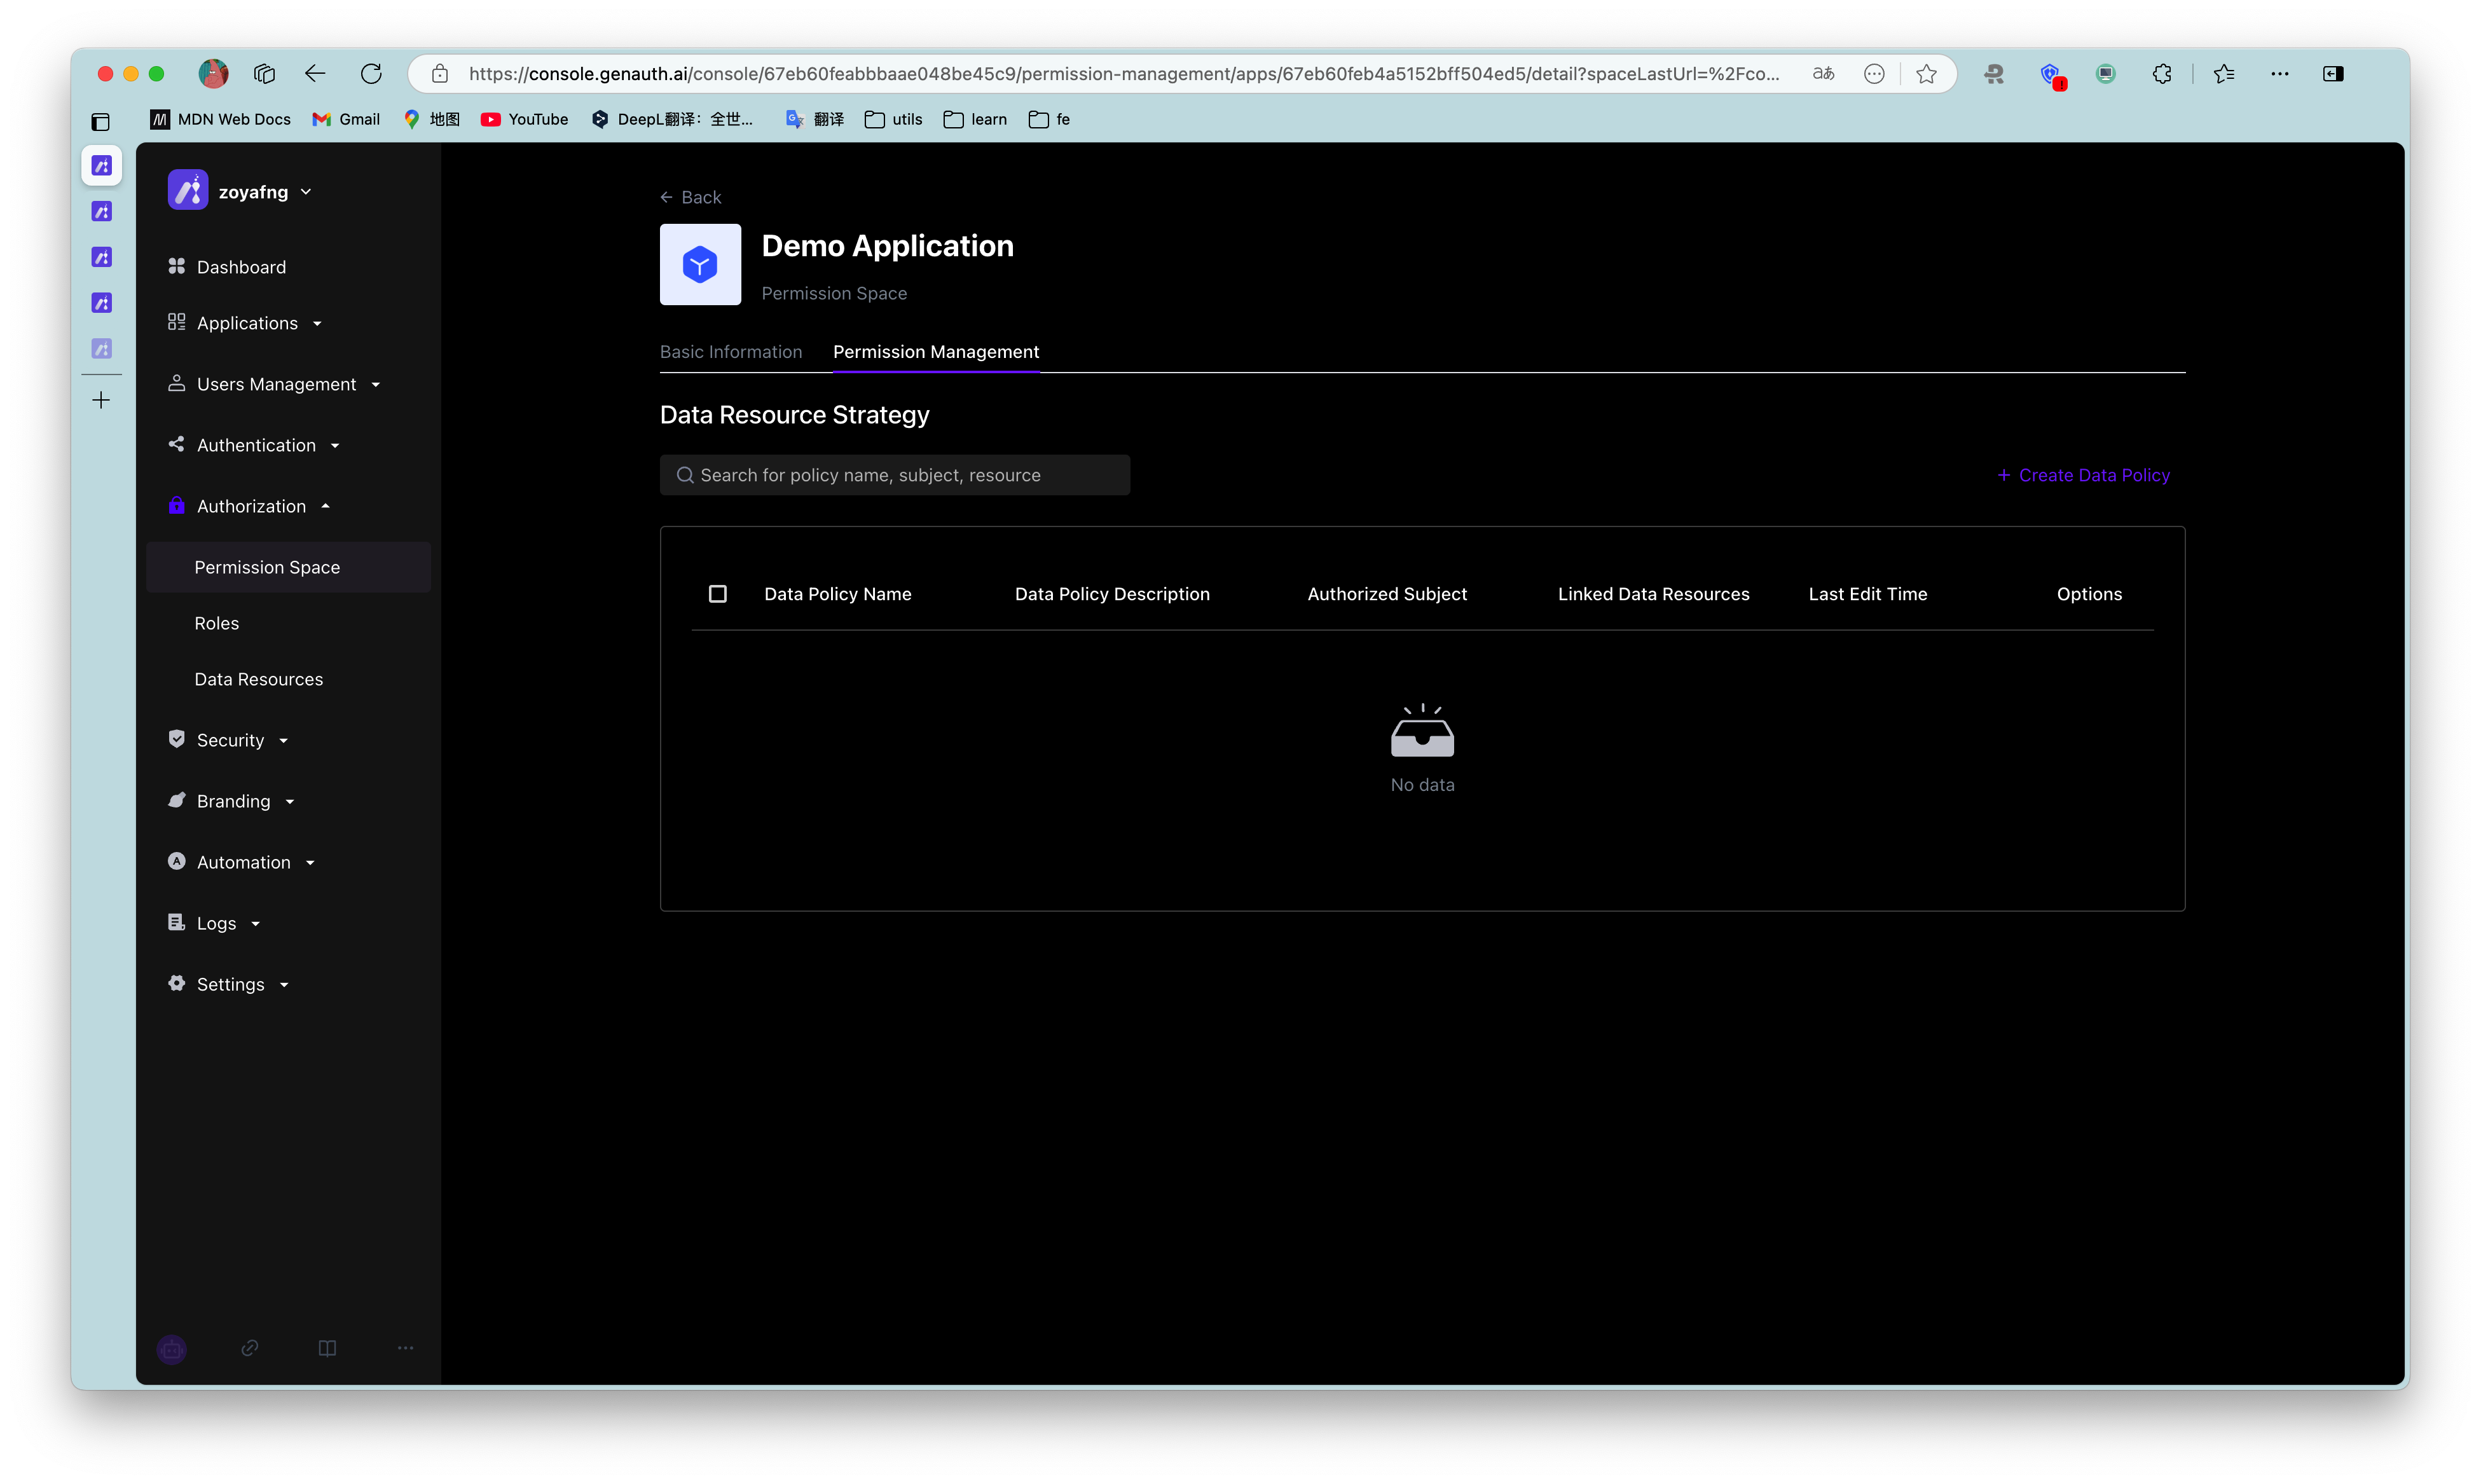Image resolution: width=2481 pixels, height=1484 pixels.
Task: Select the Users Management person icon
Action: 177,383
